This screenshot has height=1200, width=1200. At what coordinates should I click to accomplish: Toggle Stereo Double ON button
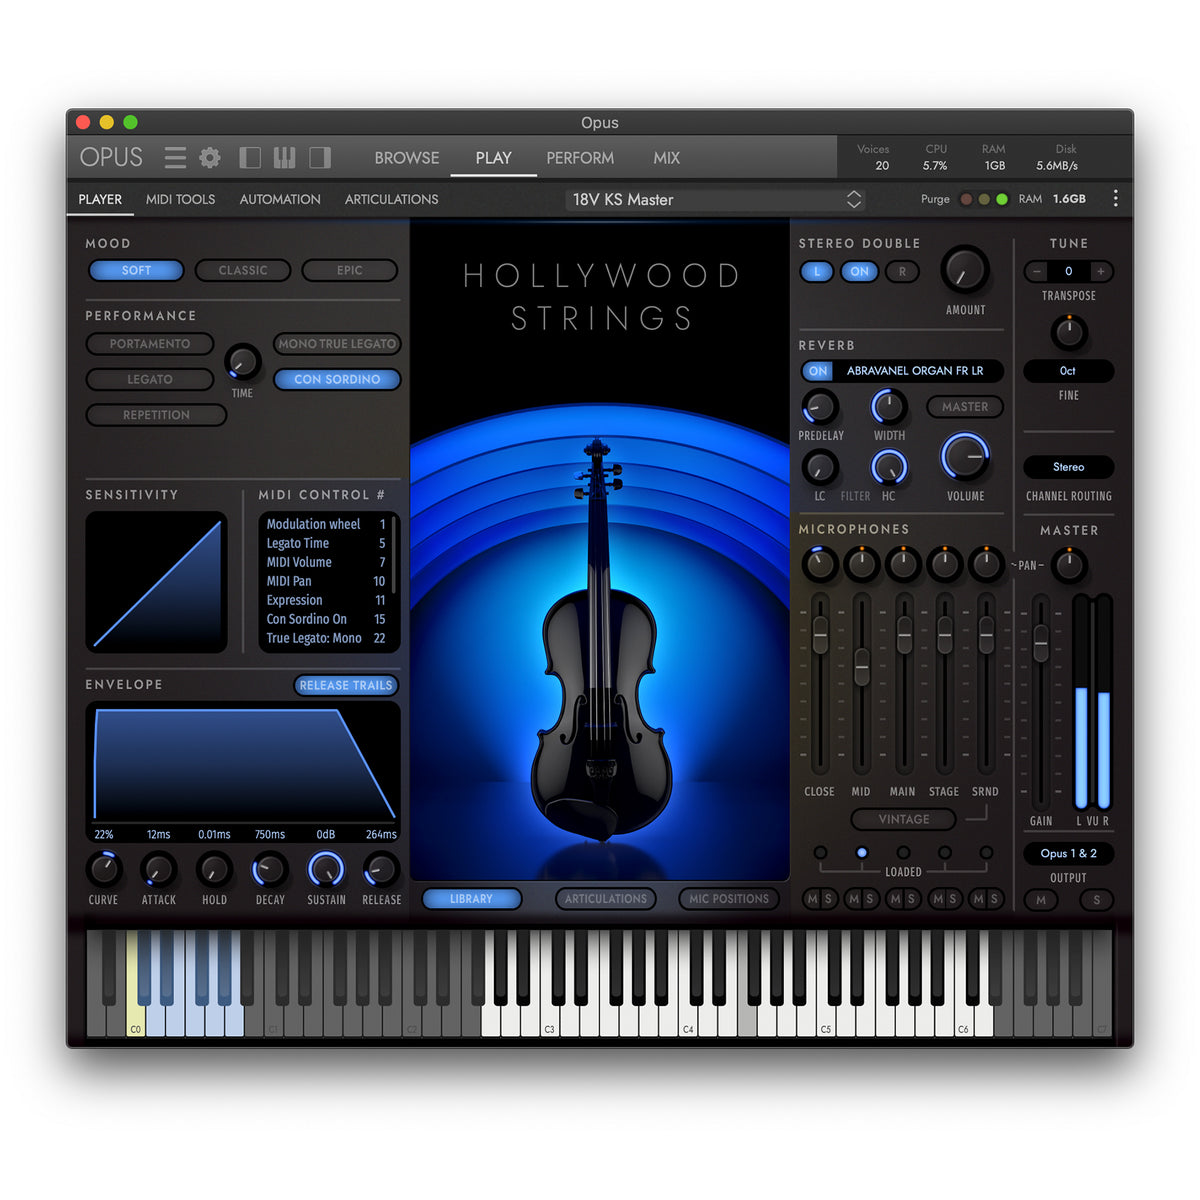[x=860, y=272]
